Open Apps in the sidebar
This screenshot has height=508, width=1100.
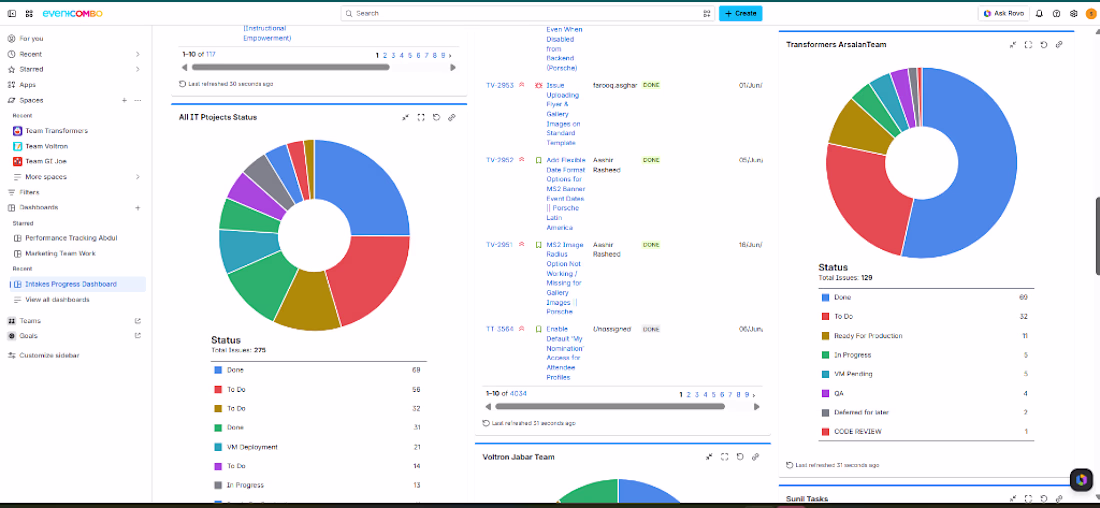(x=27, y=85)
